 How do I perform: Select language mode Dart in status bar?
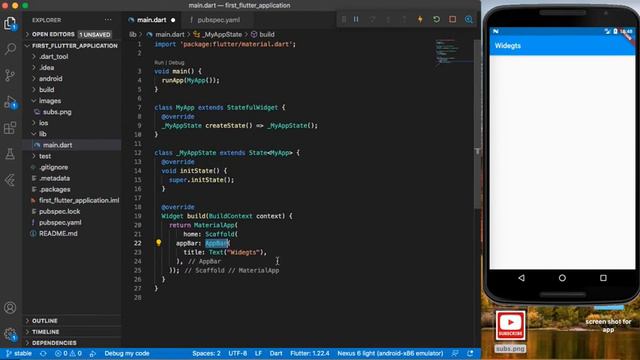coord(276,353)
